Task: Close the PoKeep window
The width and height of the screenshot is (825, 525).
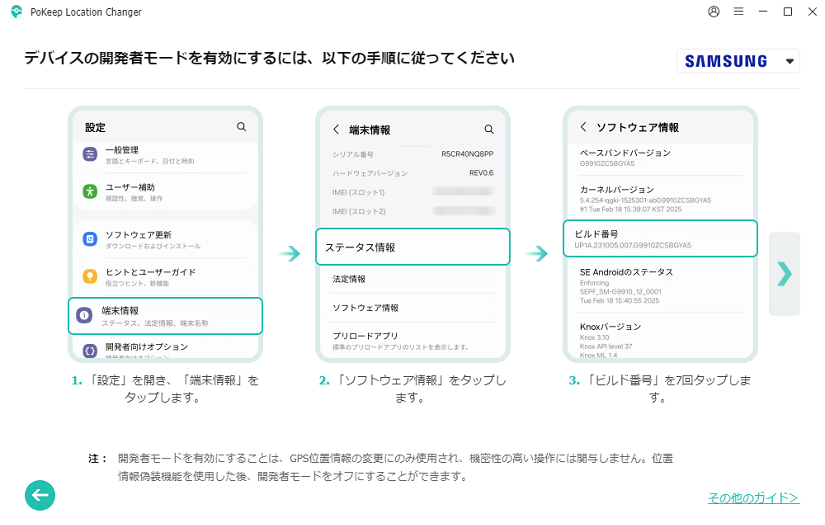Action: pyautogui.click(x=812, y=12)
